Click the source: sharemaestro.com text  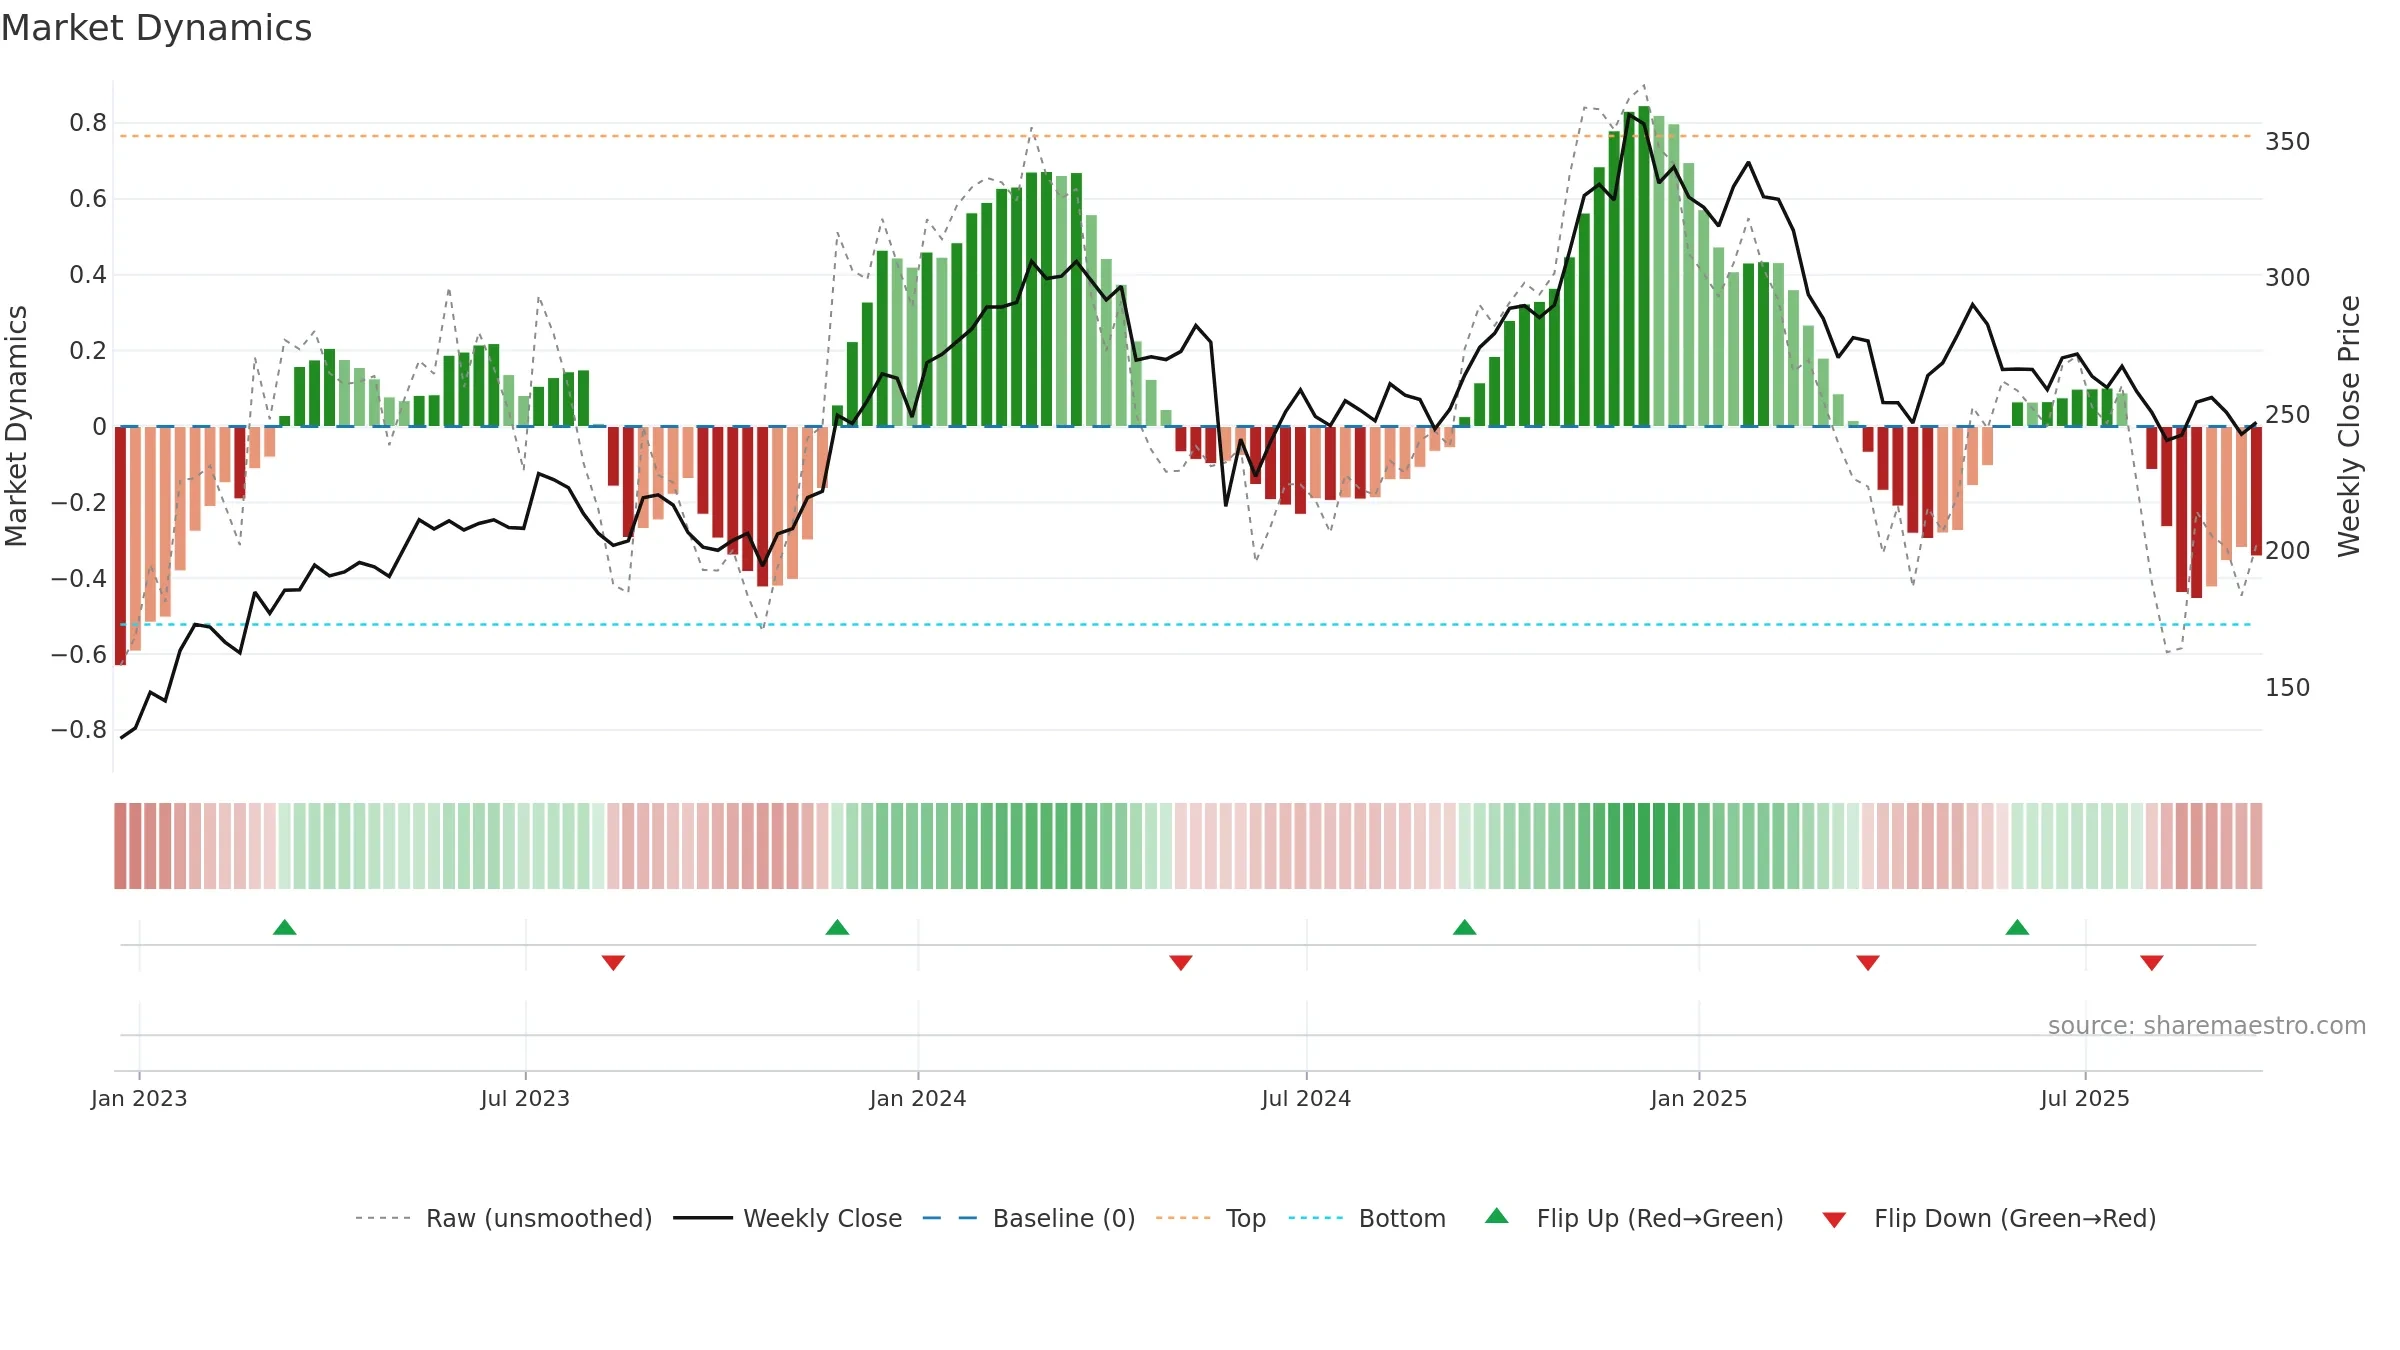point(2207,1025)
